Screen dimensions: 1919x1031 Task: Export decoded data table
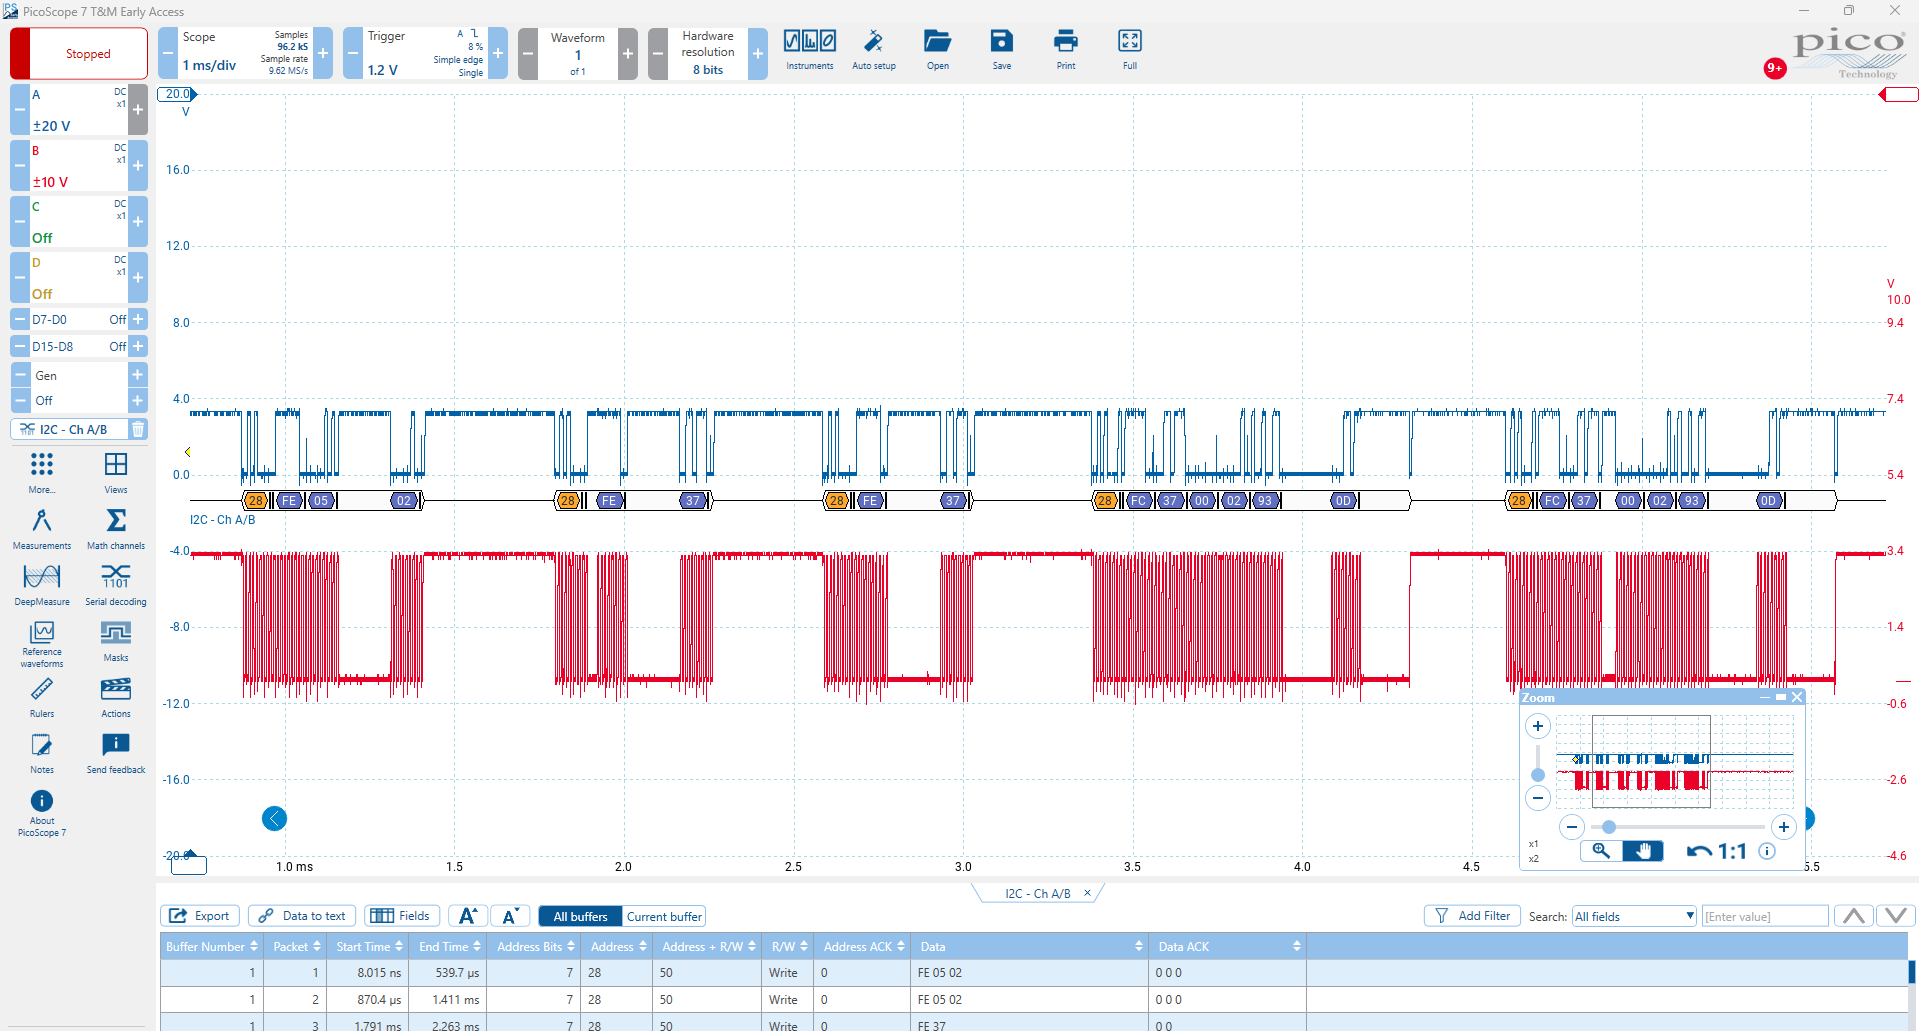click(200, 916)
